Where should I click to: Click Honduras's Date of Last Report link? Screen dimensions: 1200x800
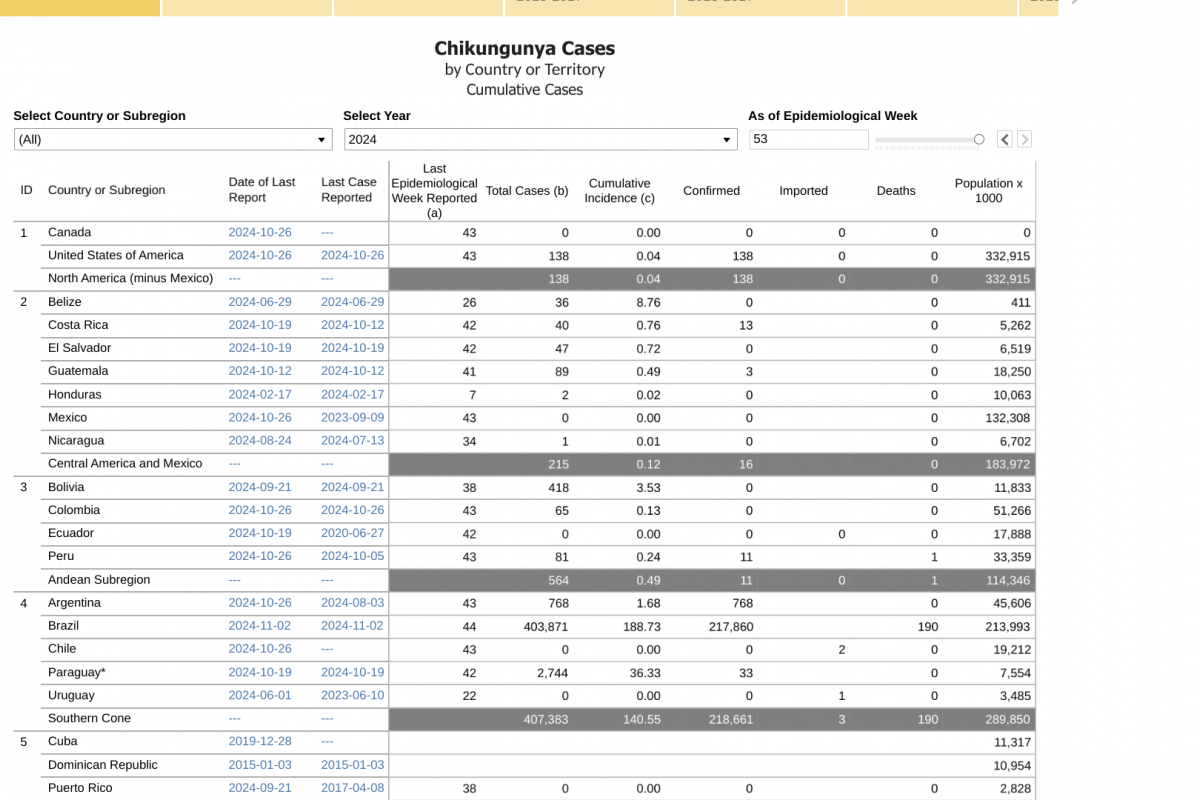tap(260, 395)
